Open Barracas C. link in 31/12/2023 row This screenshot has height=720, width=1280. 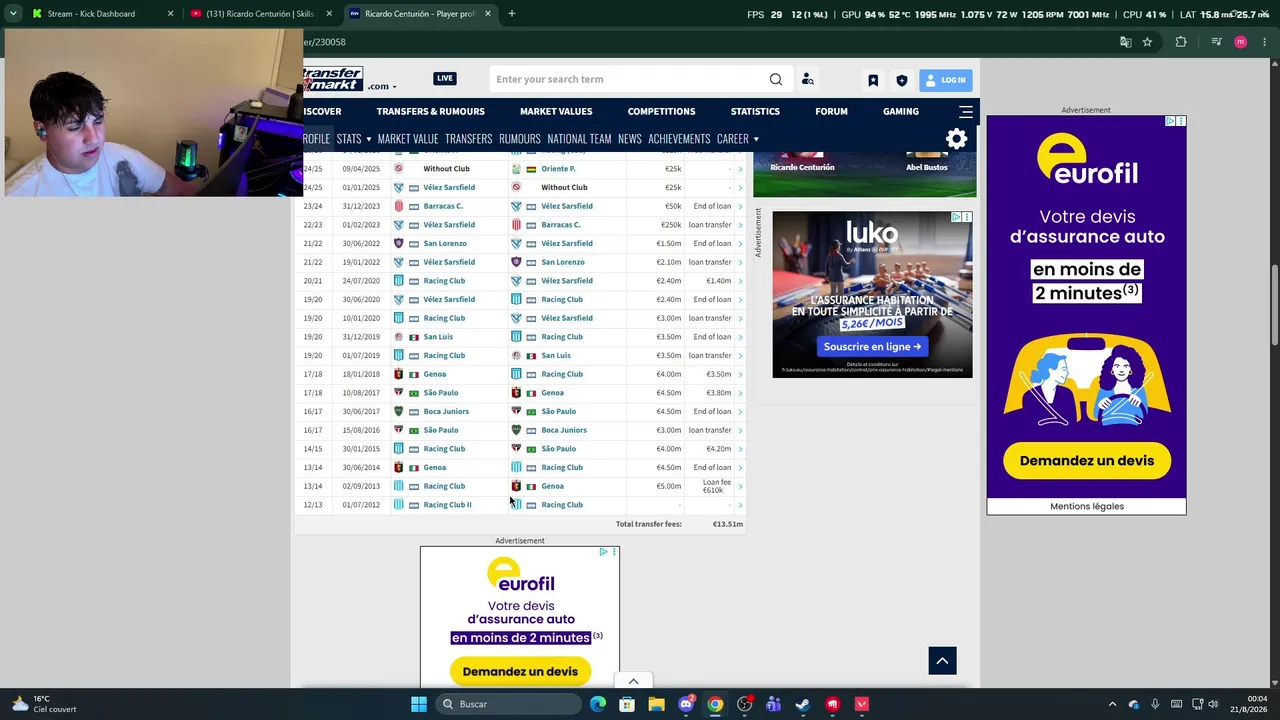(443, 206)
